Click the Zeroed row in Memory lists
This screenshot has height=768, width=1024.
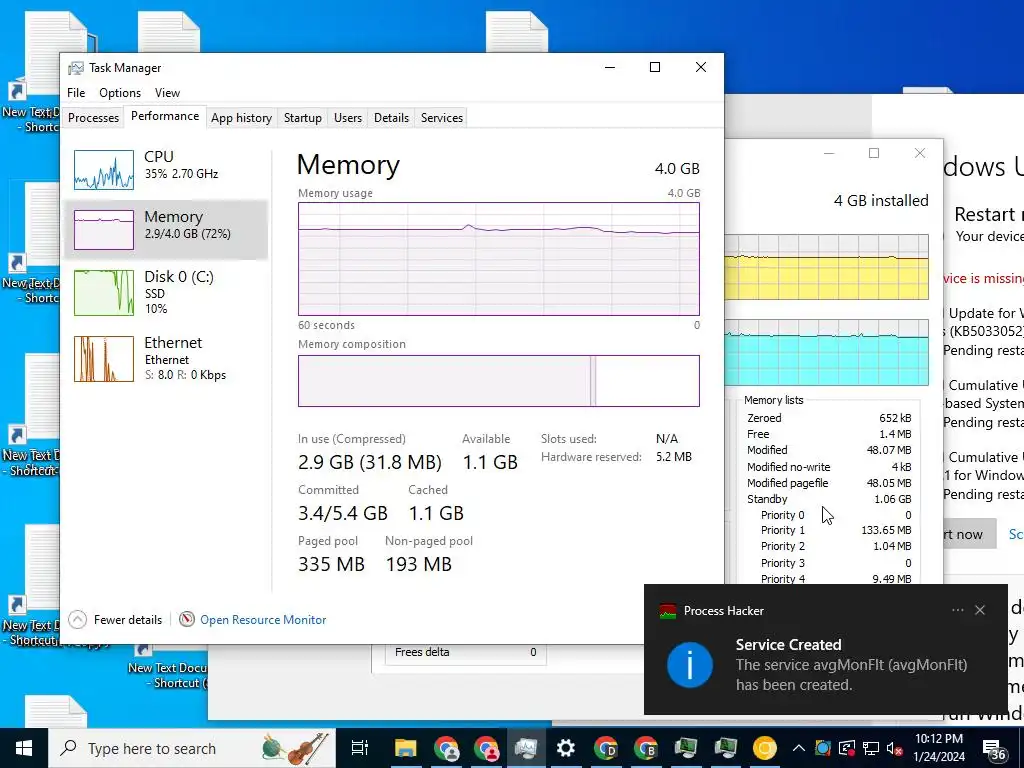tap(829, 418)
